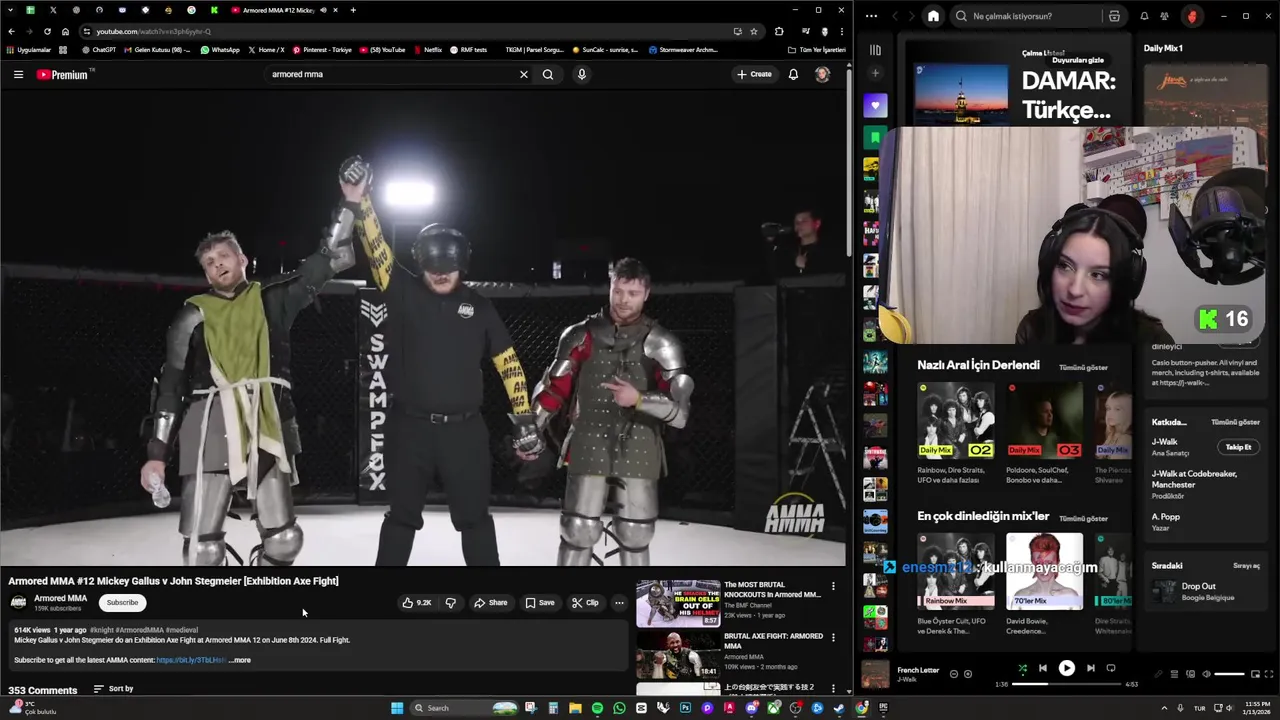Bookmark this page with star

753,31
